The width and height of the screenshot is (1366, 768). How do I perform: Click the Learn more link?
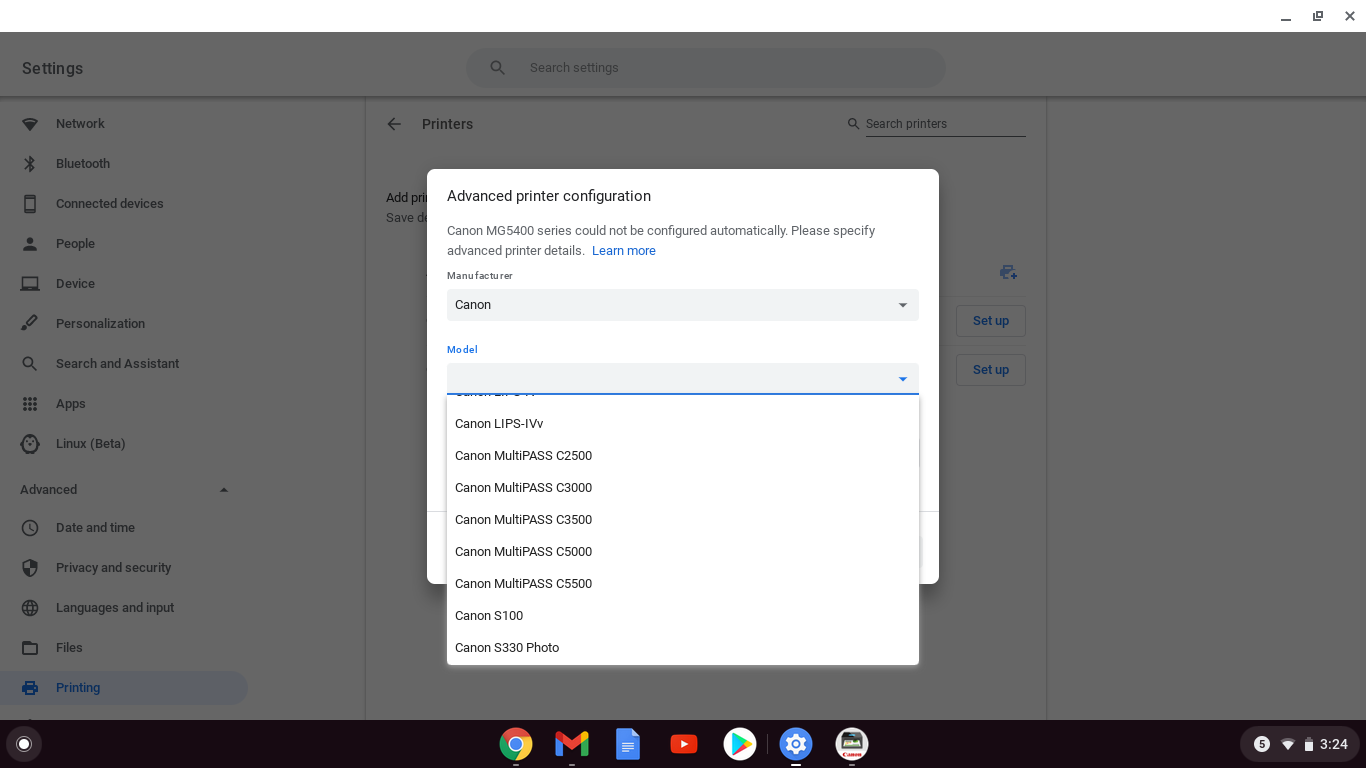click(x=623, y=251)
